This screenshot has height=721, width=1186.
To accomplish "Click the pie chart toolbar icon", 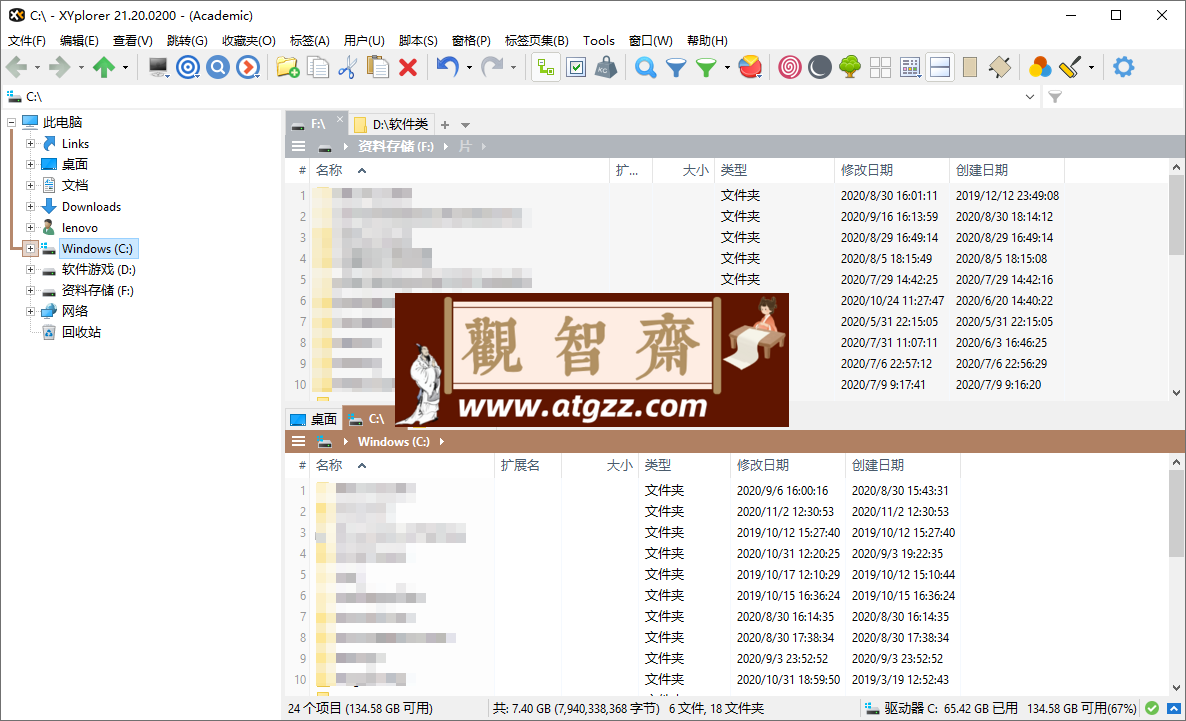I will pos(750,67).
